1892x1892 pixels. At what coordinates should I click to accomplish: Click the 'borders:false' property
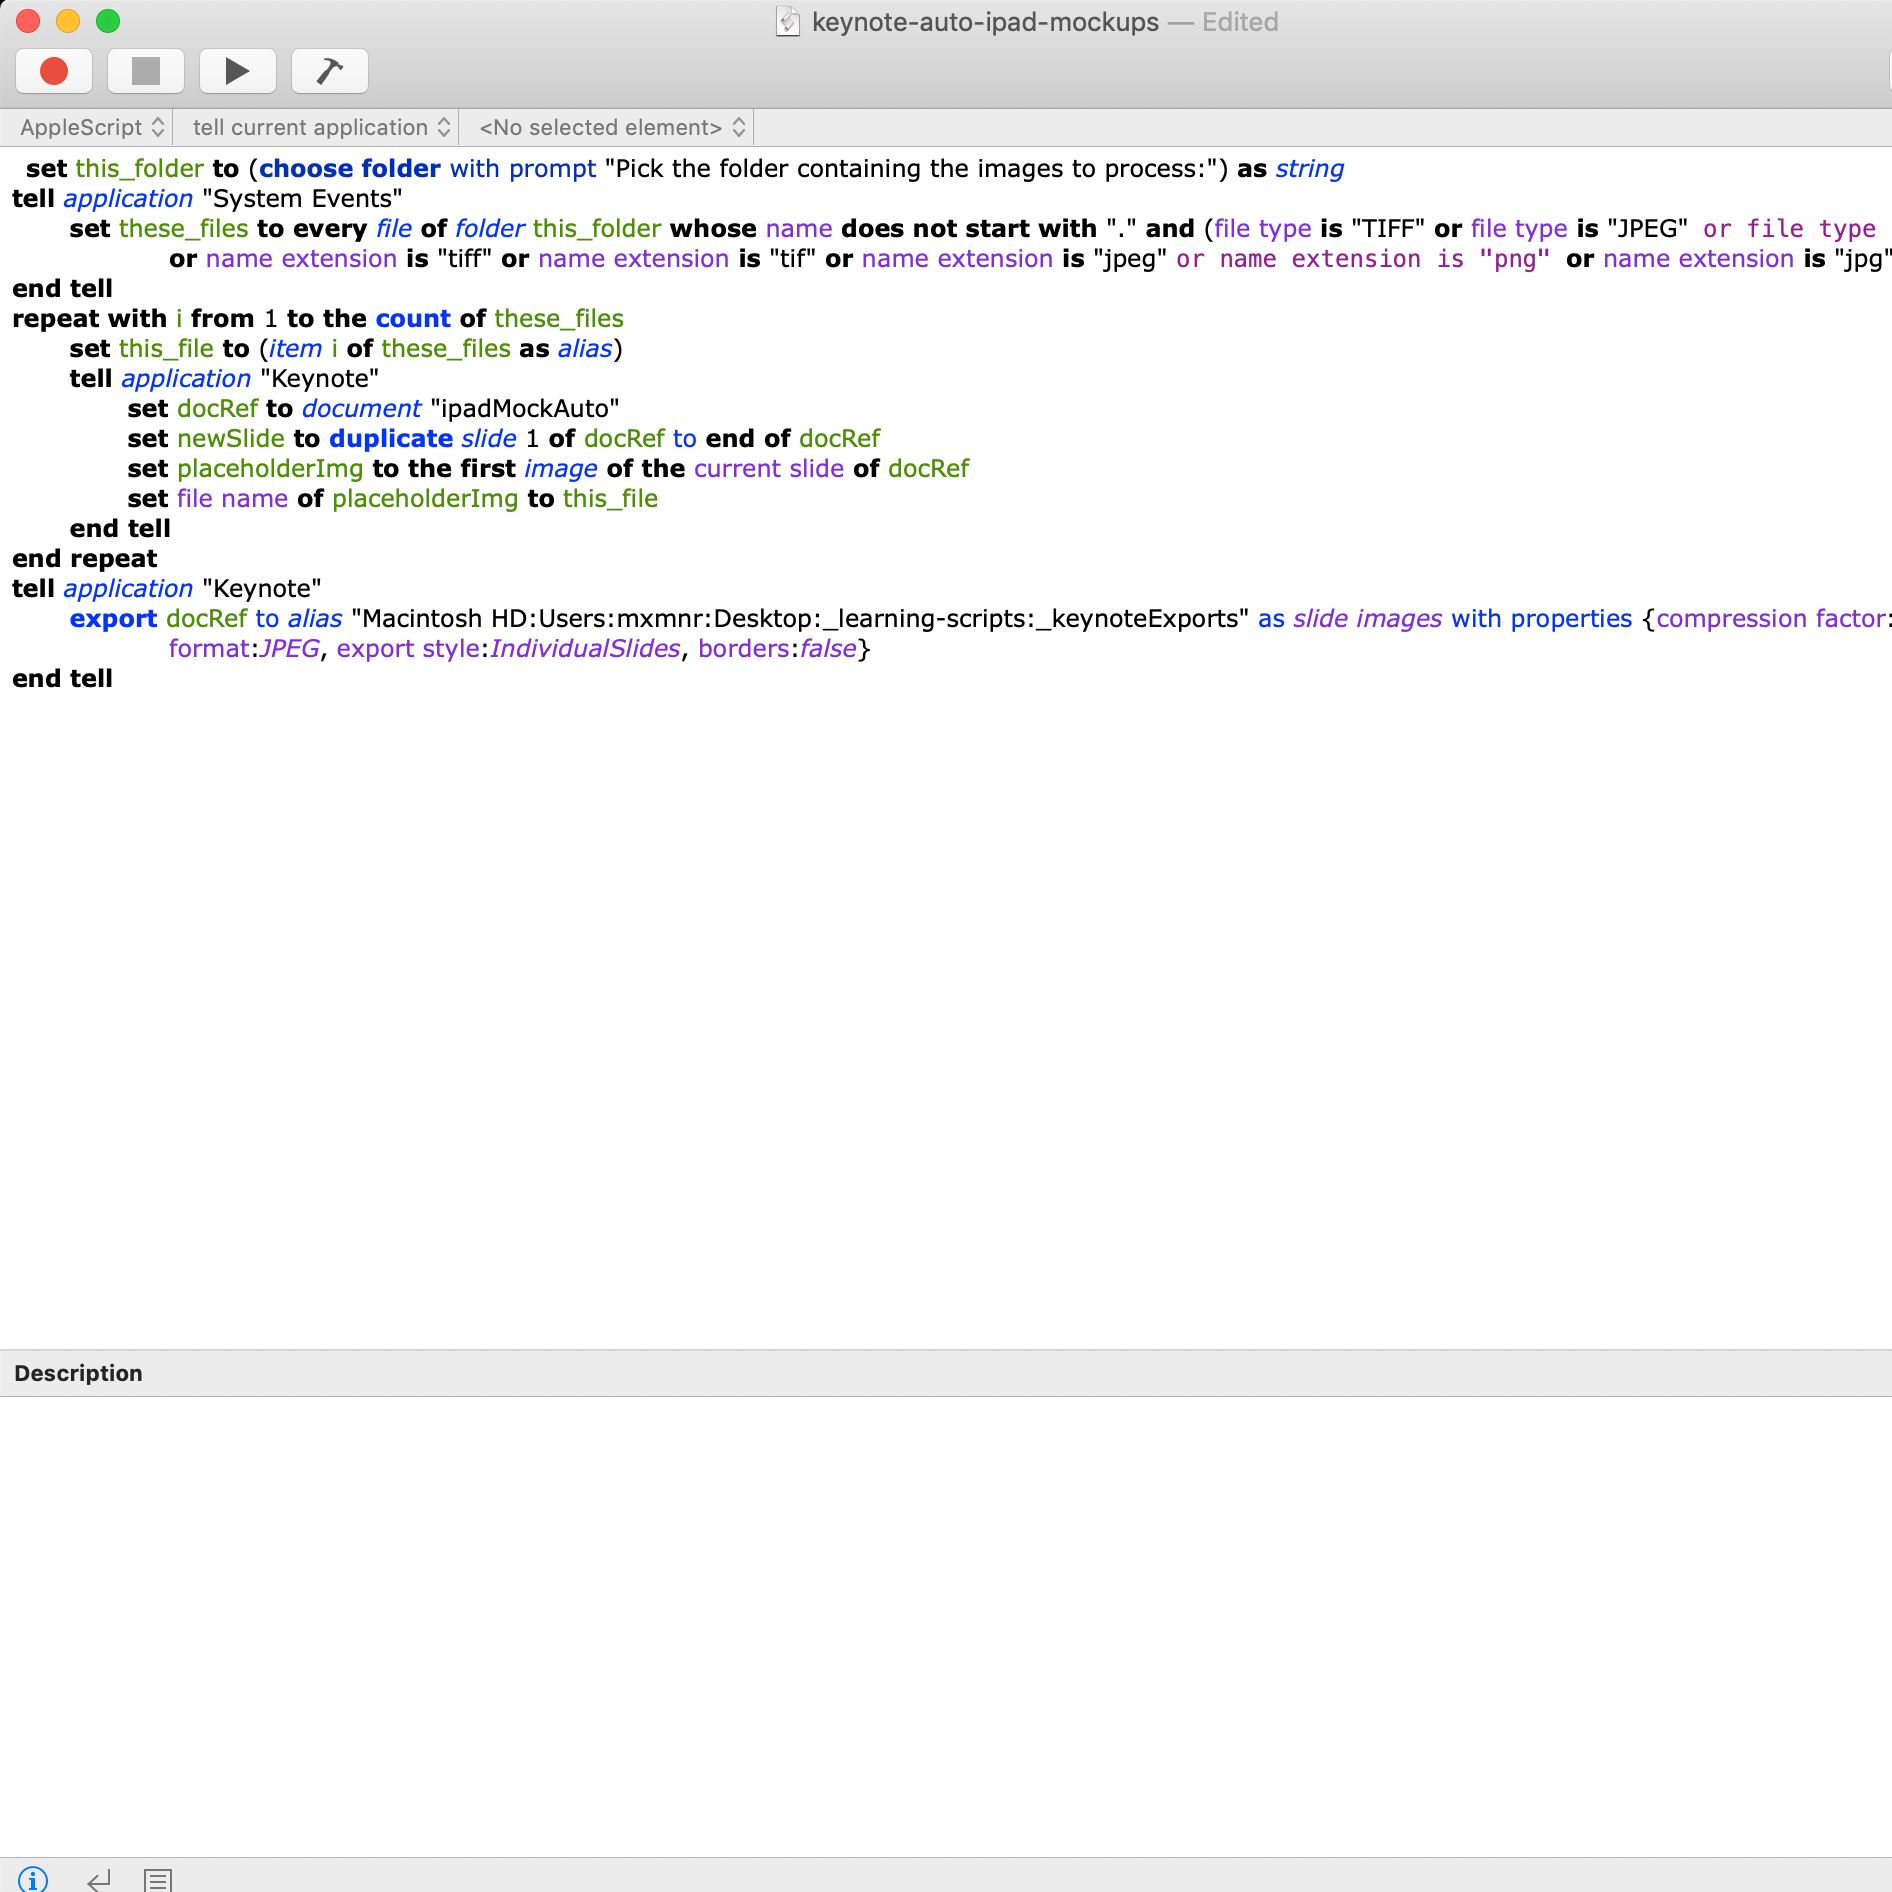(777, 648)
